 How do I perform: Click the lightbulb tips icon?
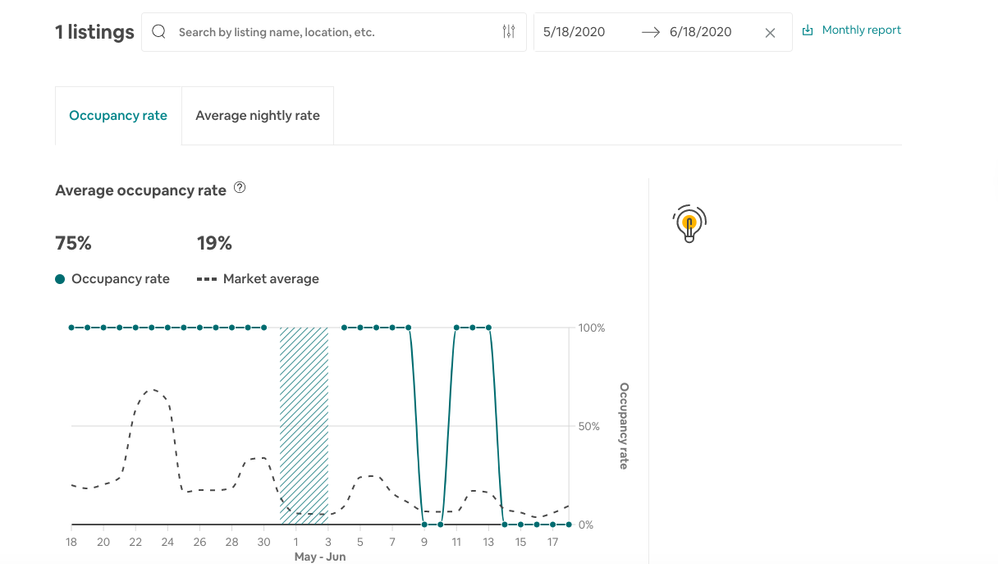tap(689, 224)
